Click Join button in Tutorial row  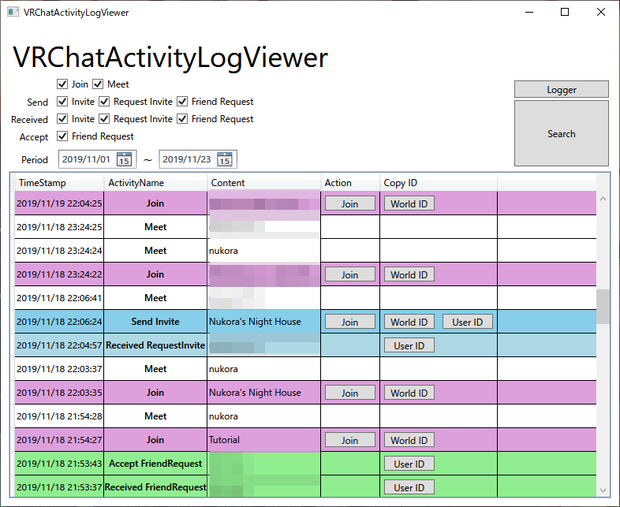coord(350,440)
